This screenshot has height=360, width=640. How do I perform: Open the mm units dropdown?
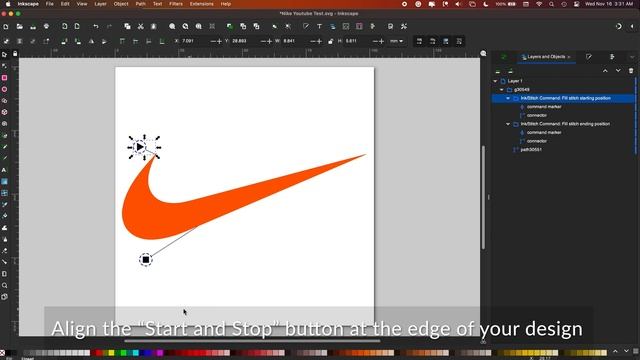point(396,41)
